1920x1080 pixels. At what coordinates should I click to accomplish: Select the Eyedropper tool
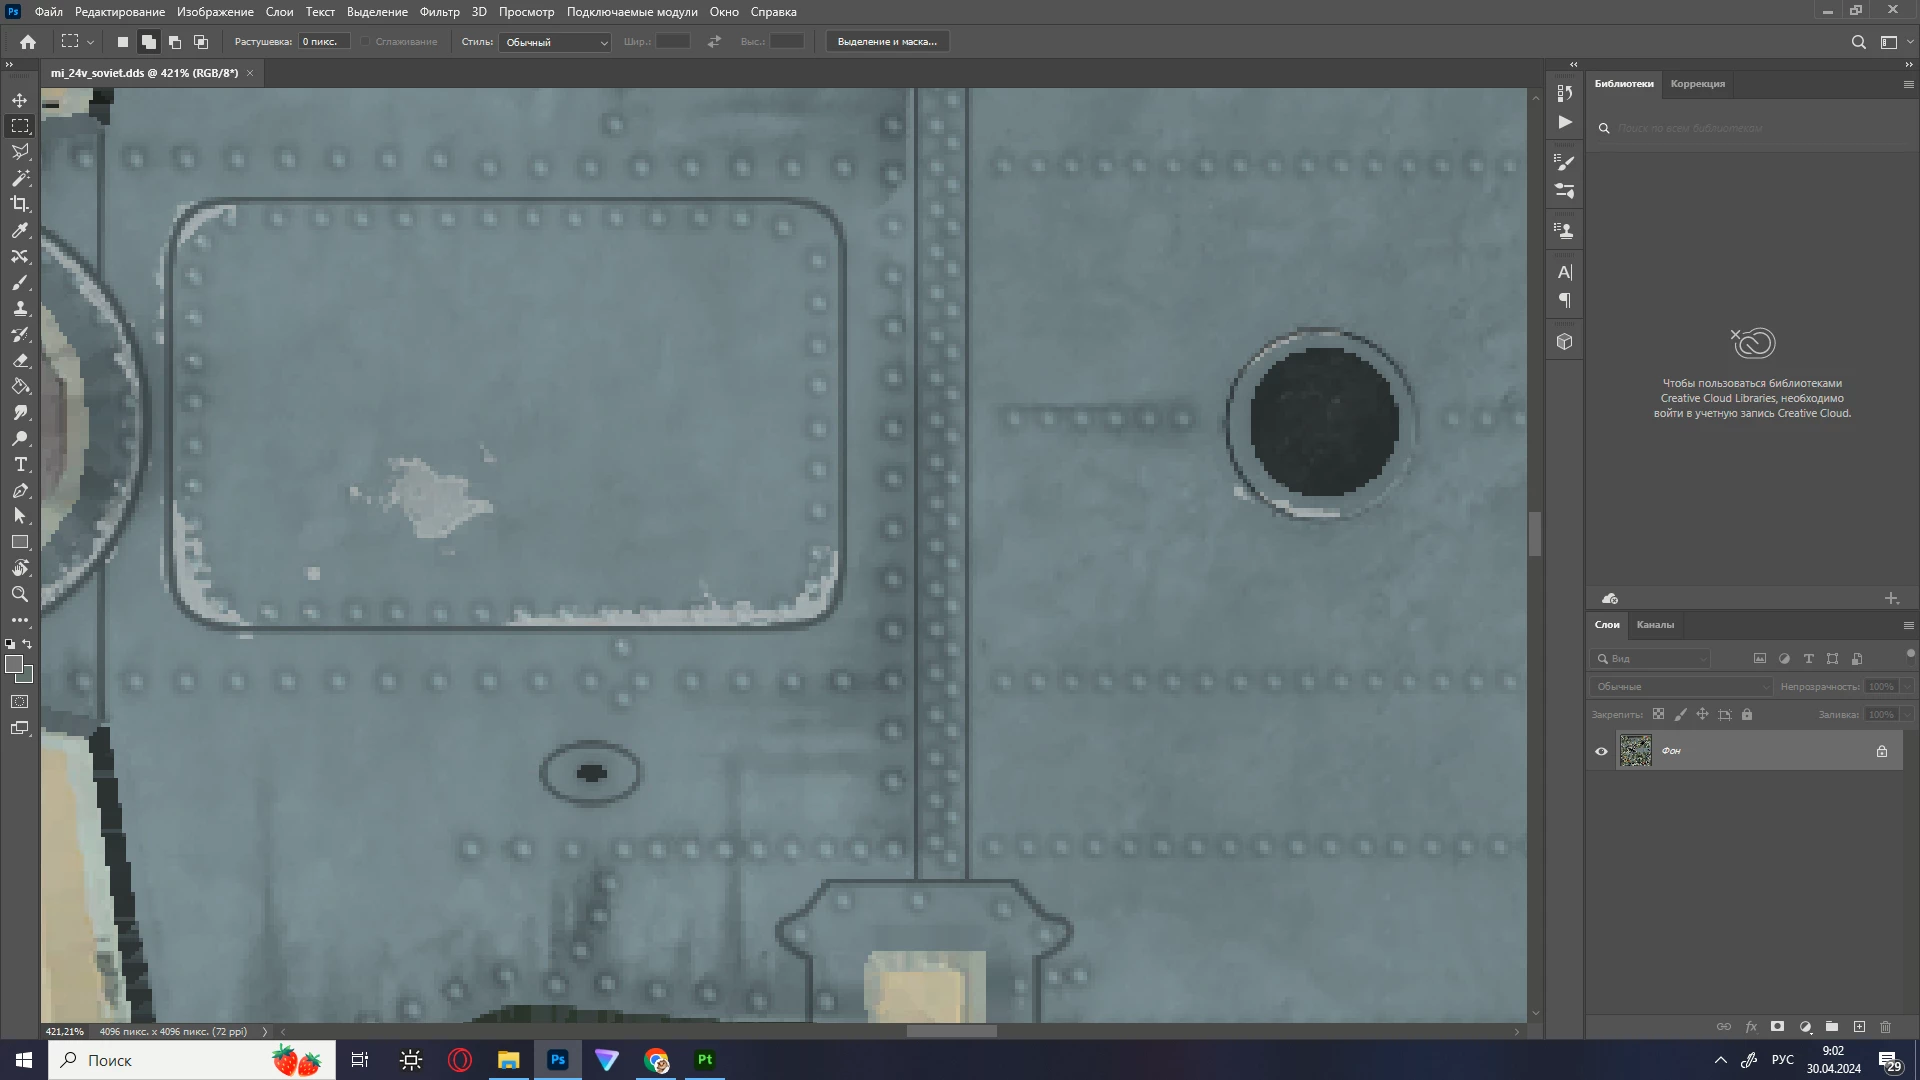[x=20, y=230]
